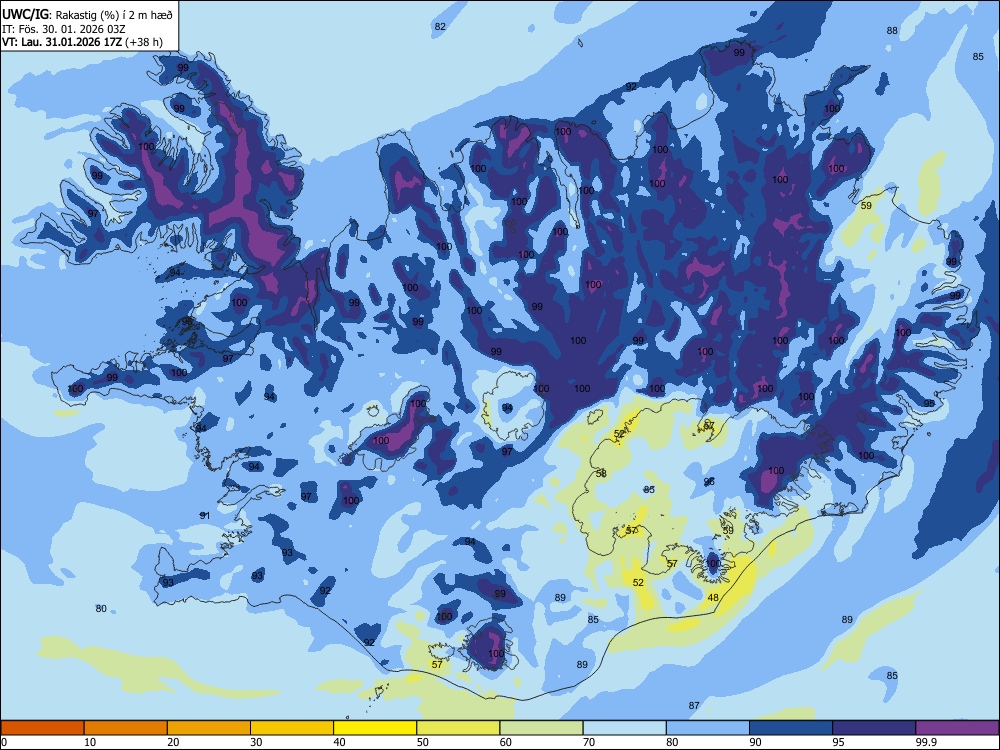This screenshot has height=750, width=1000.
Task: Click the legend tick label '95'
Action: pos(839,742)
